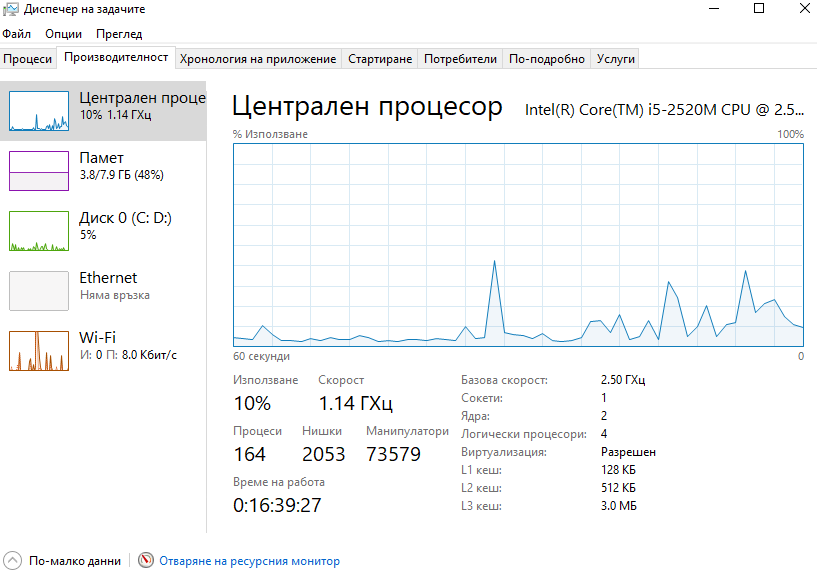Switch to the По-подробно tab
This screenshot has height=575, width=817.
click(x=547, y=59)
